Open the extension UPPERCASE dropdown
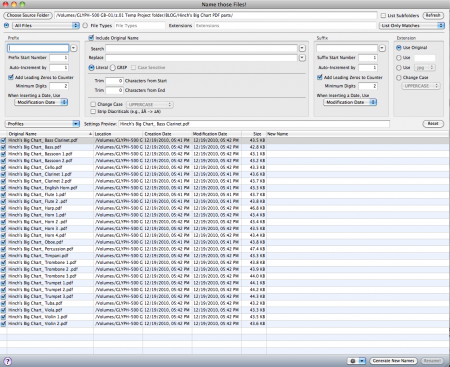This screenshot has height=367, width=450. (x=421, y=86)
